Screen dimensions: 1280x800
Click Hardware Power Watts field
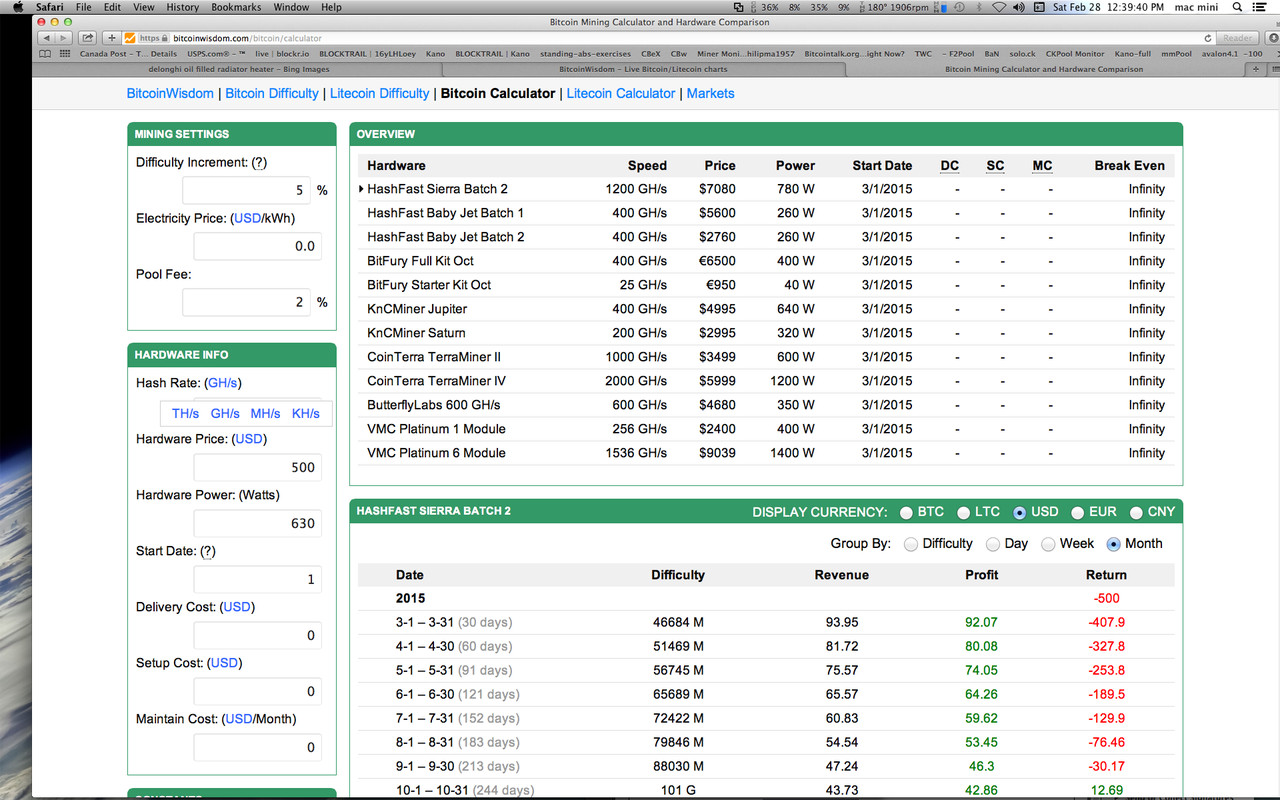[257, 523]
